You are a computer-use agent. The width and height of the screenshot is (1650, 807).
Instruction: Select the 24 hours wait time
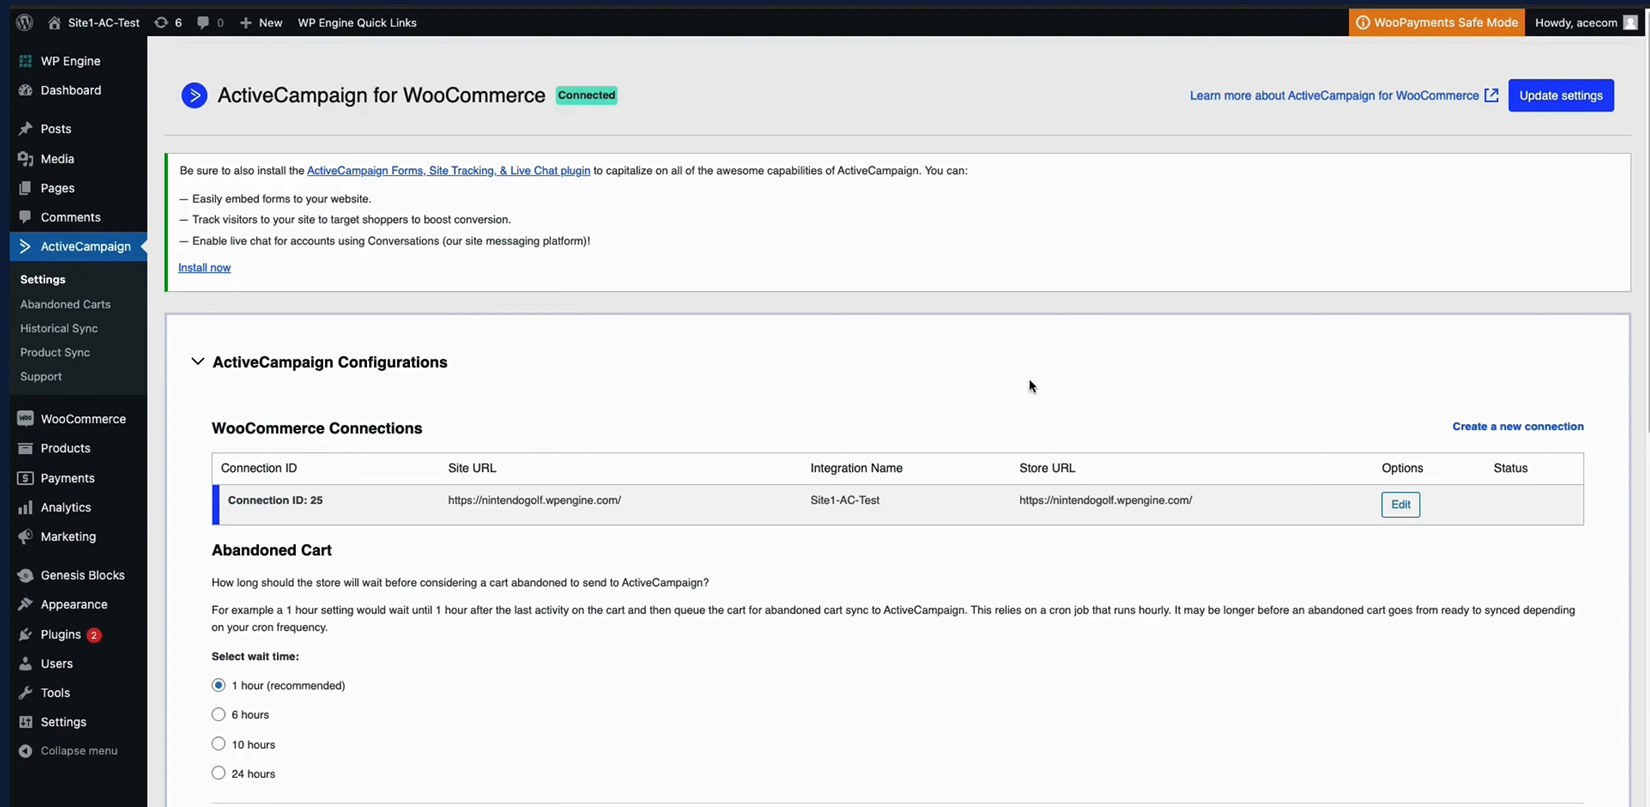[x=218, y=773]
